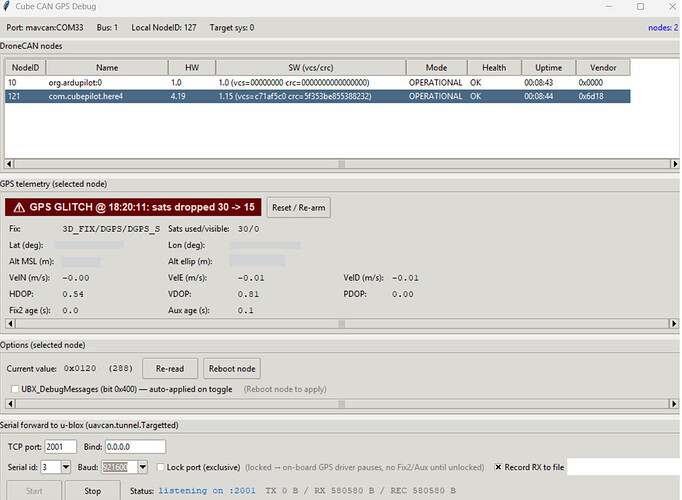The height and width of the screenshot is (500, 682).
Task: Click the Re-read button
Action: (x=170, y=369)
